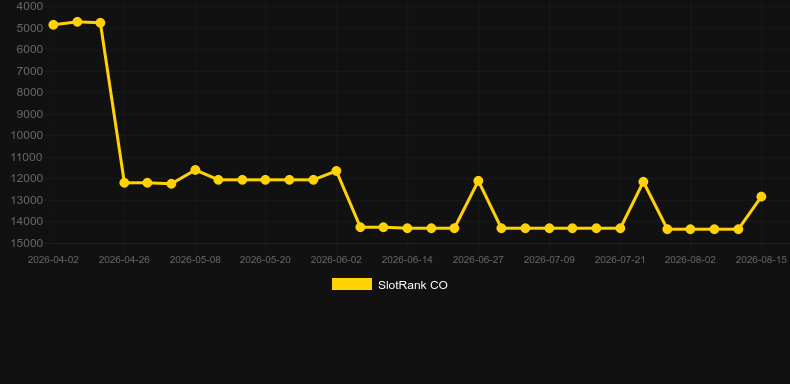
Task: Click x-axis date label 2026-05-08
Action: [195, 260]
